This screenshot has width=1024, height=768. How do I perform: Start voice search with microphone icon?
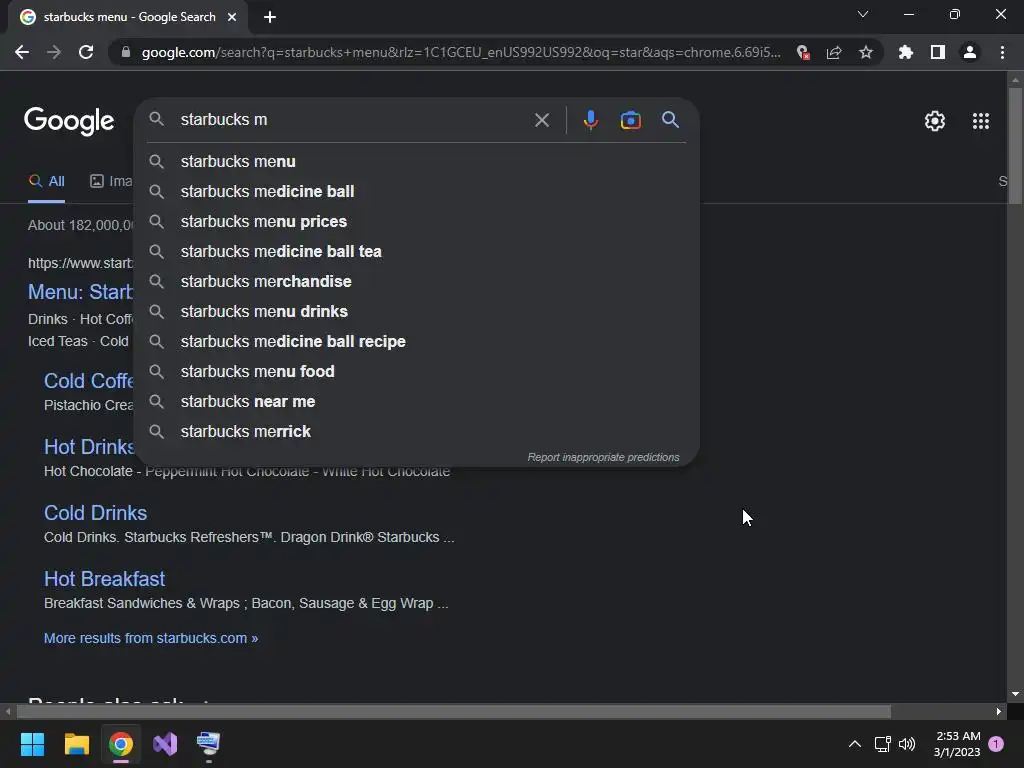coord(590,120)
